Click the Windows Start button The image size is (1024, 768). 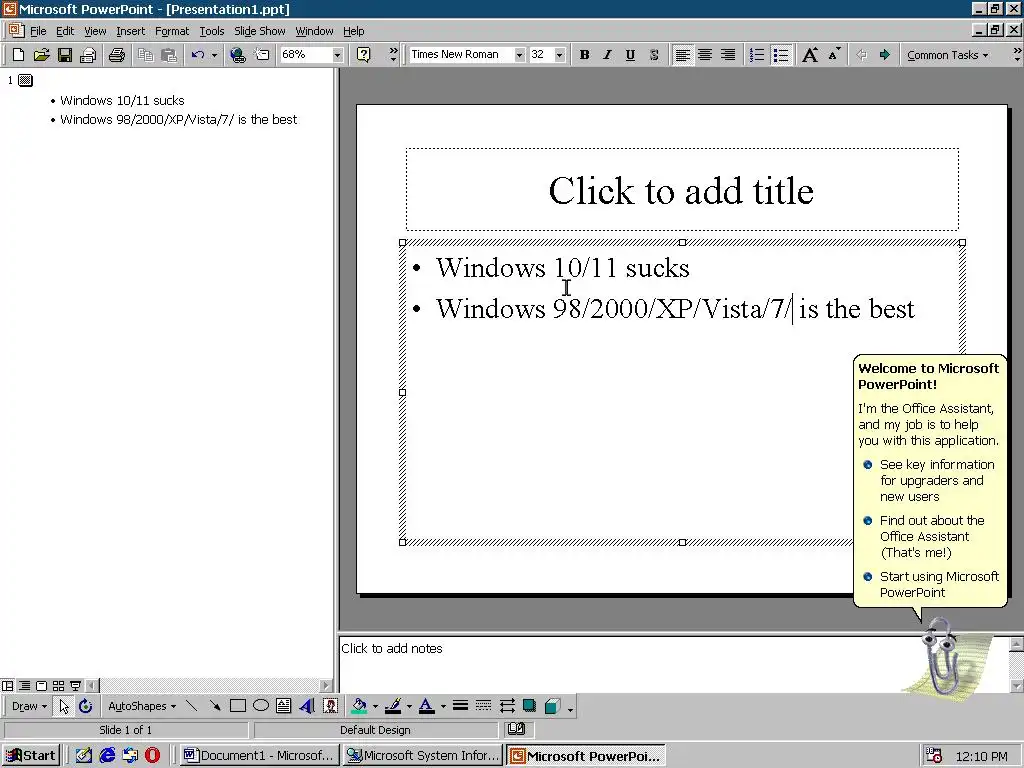(31, 756)
